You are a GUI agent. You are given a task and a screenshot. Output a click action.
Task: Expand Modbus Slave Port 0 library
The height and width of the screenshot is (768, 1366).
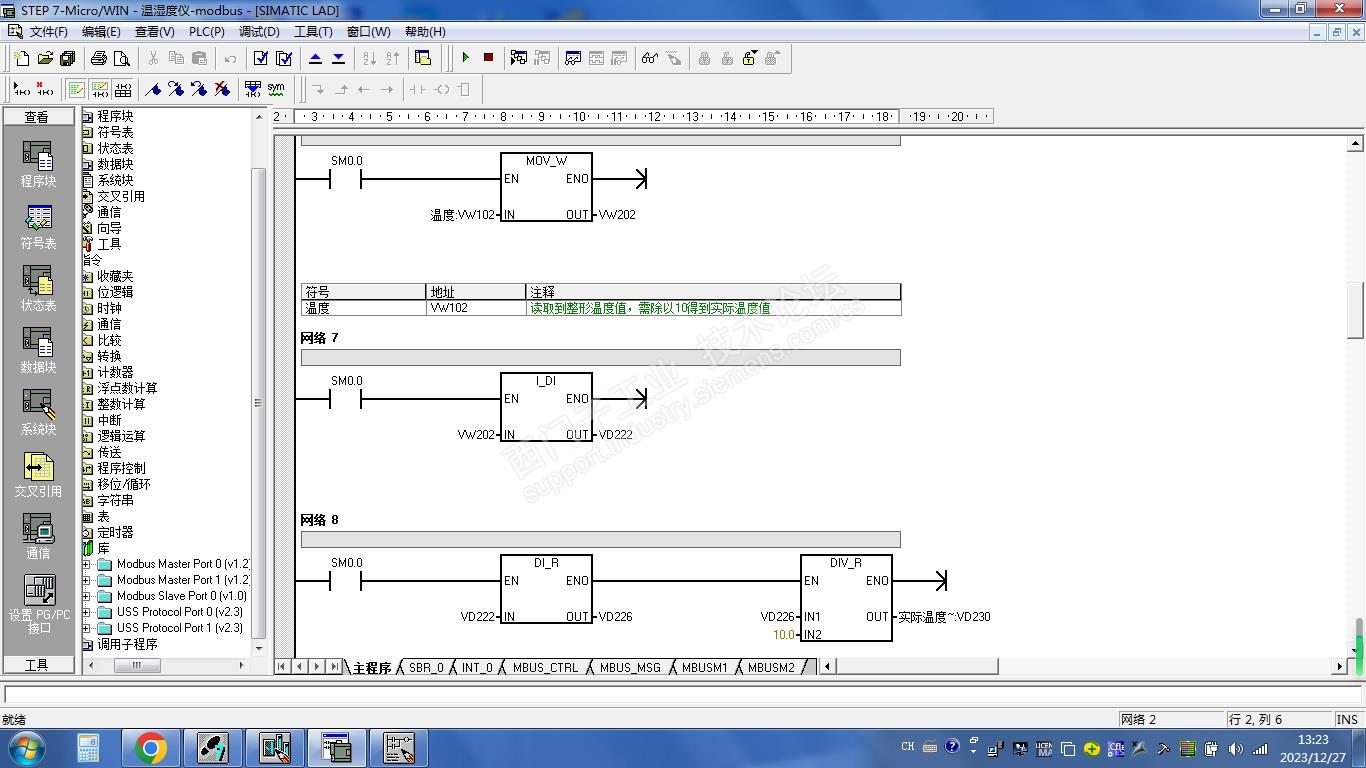(x=87, y=596)
